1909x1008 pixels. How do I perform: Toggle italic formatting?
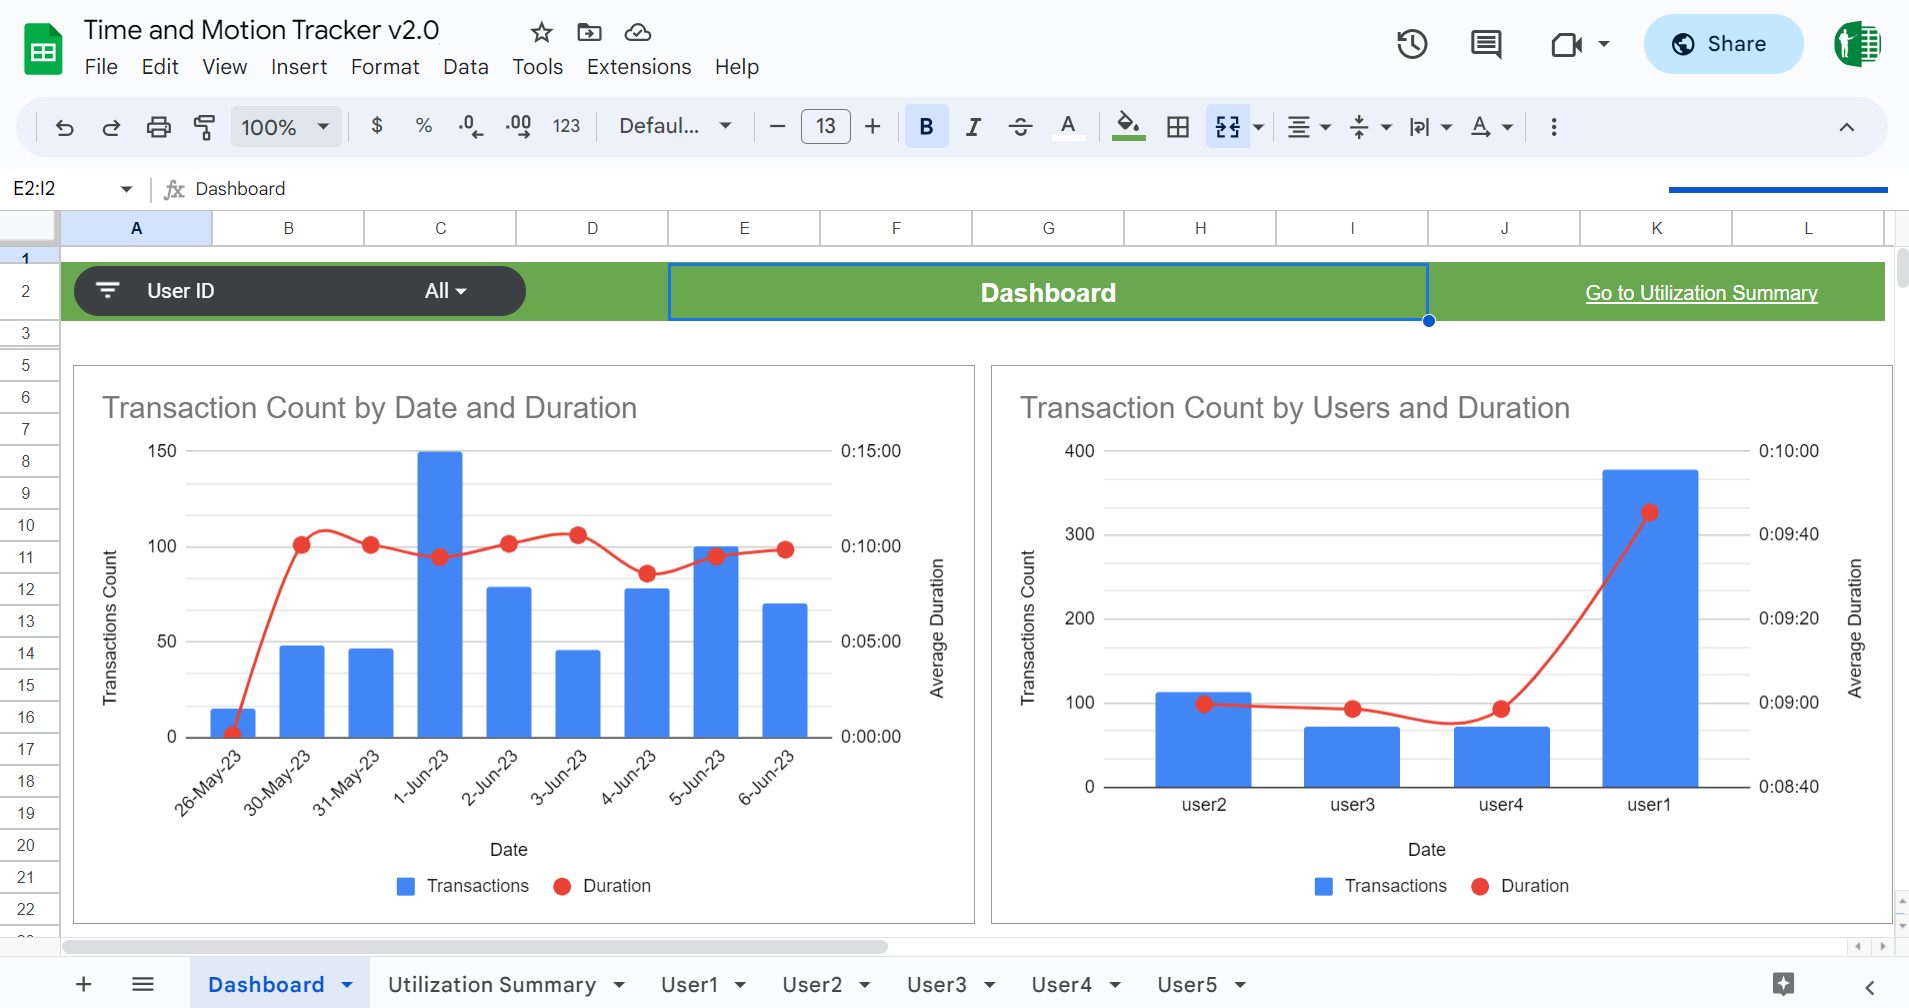(x=973, y=126)
